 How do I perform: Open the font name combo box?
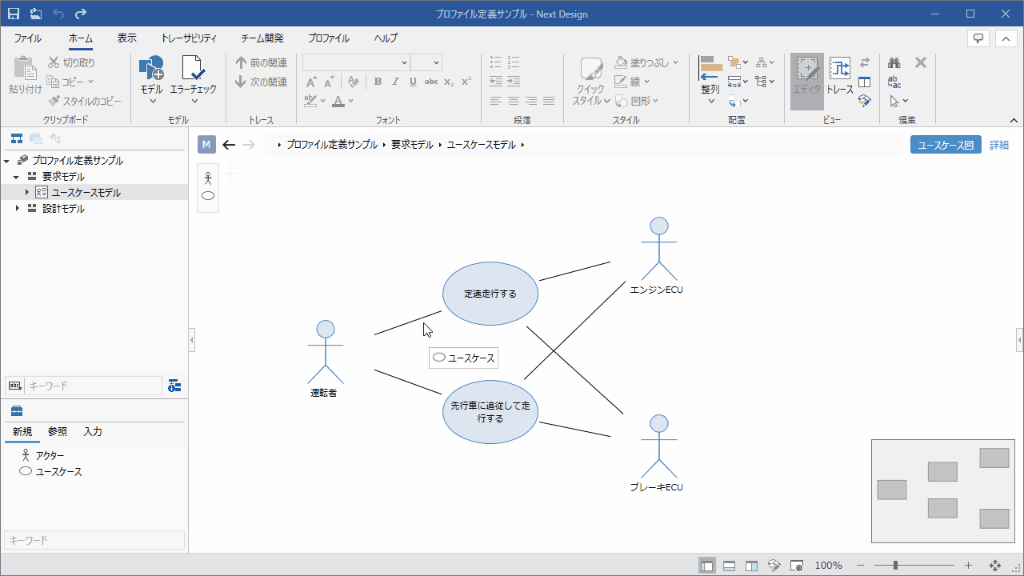click(x=356, y=63)
